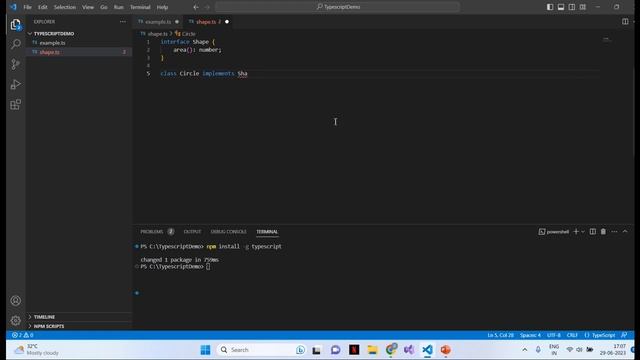Expand the NPM SCRIPTS section
Image resolution: width=640 pixels, height=360 pixels.
(49, 326)
